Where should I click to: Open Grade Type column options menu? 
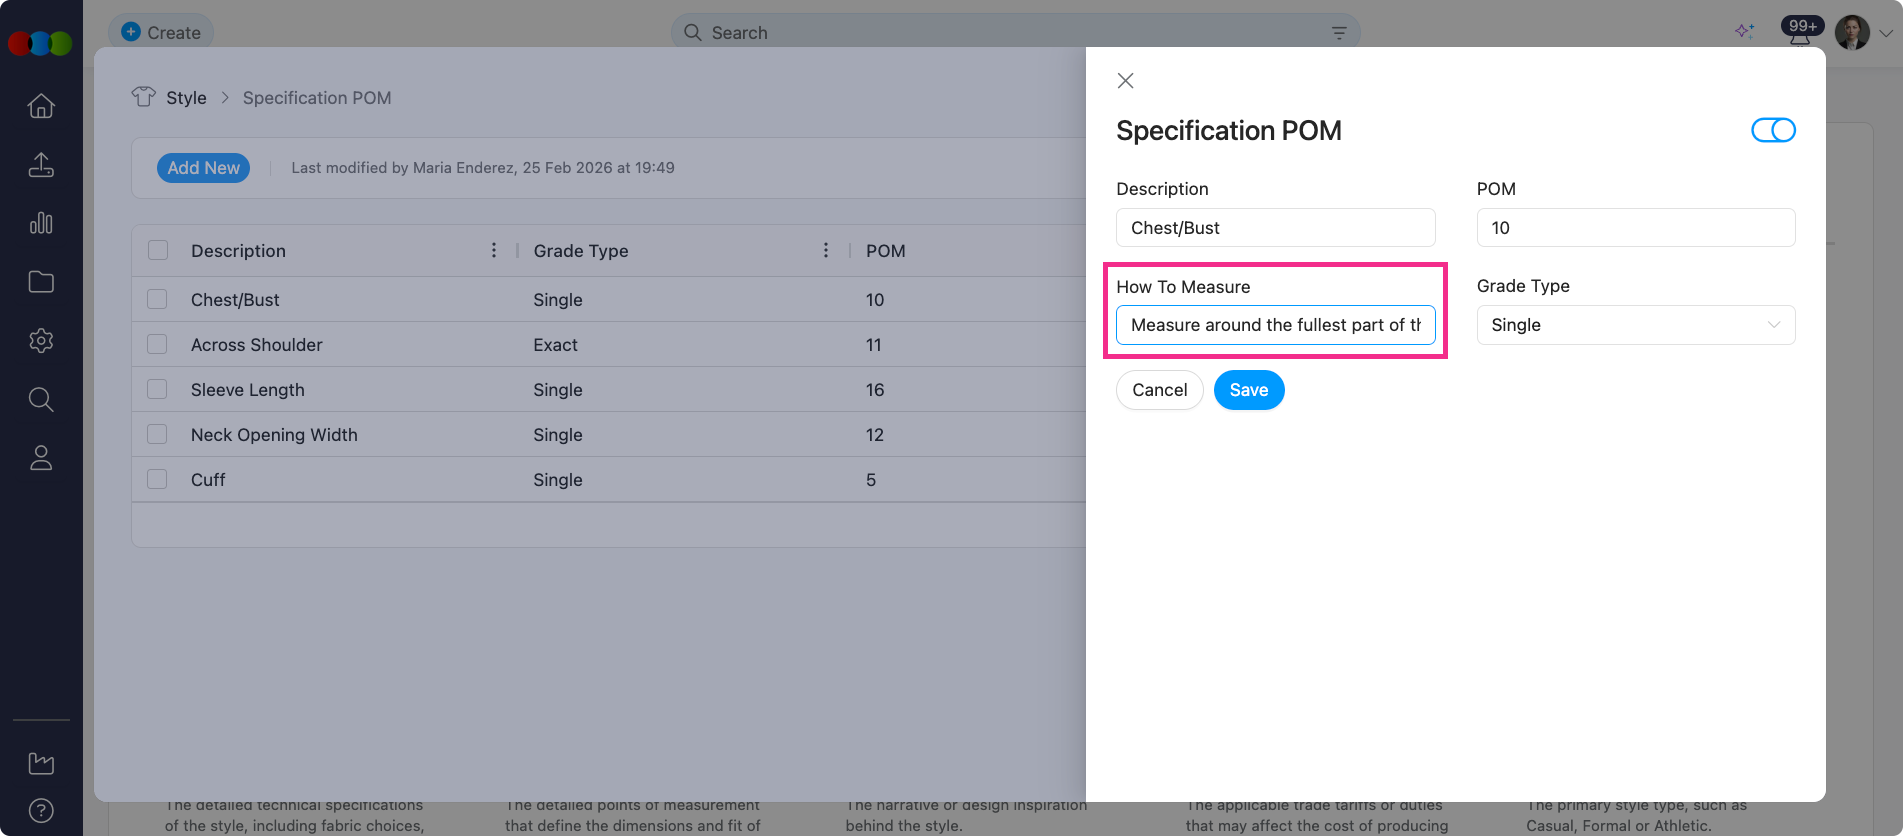(x=826, y=250)
